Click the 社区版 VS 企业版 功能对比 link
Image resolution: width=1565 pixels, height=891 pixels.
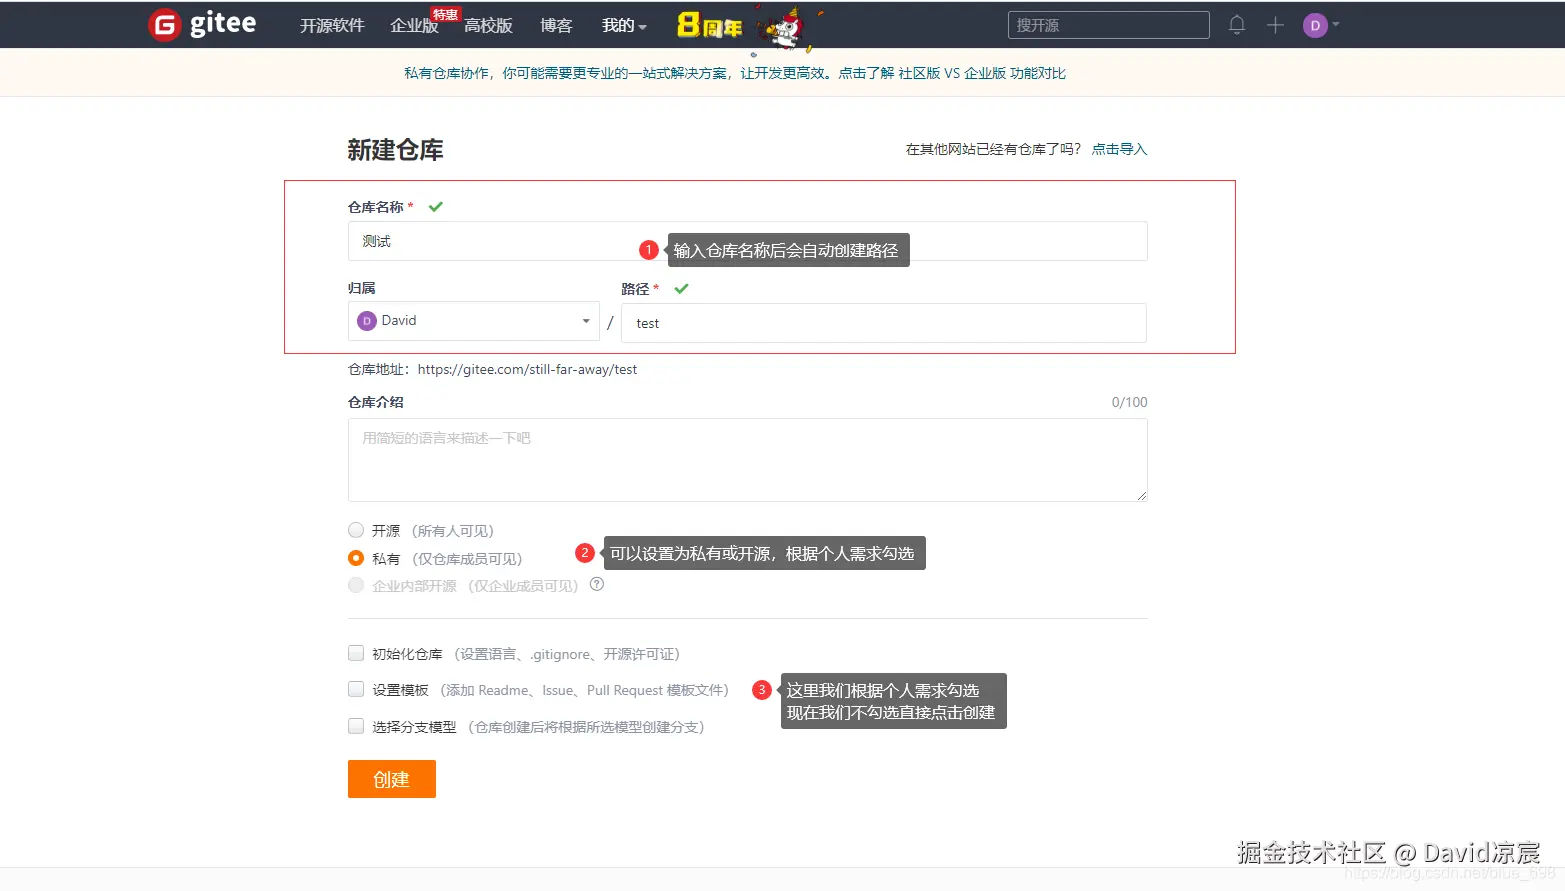click(979, 72)
